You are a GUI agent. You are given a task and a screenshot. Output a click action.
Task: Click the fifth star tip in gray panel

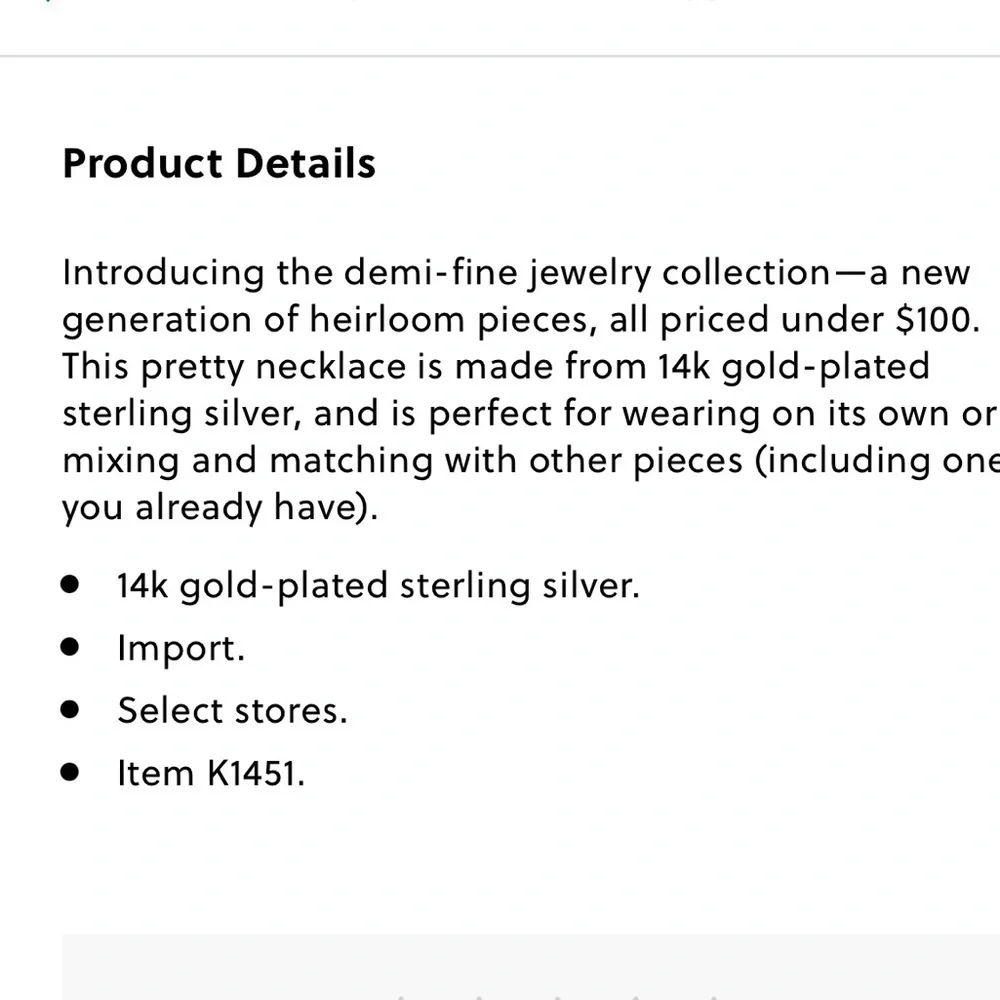[x=713, y=997]
